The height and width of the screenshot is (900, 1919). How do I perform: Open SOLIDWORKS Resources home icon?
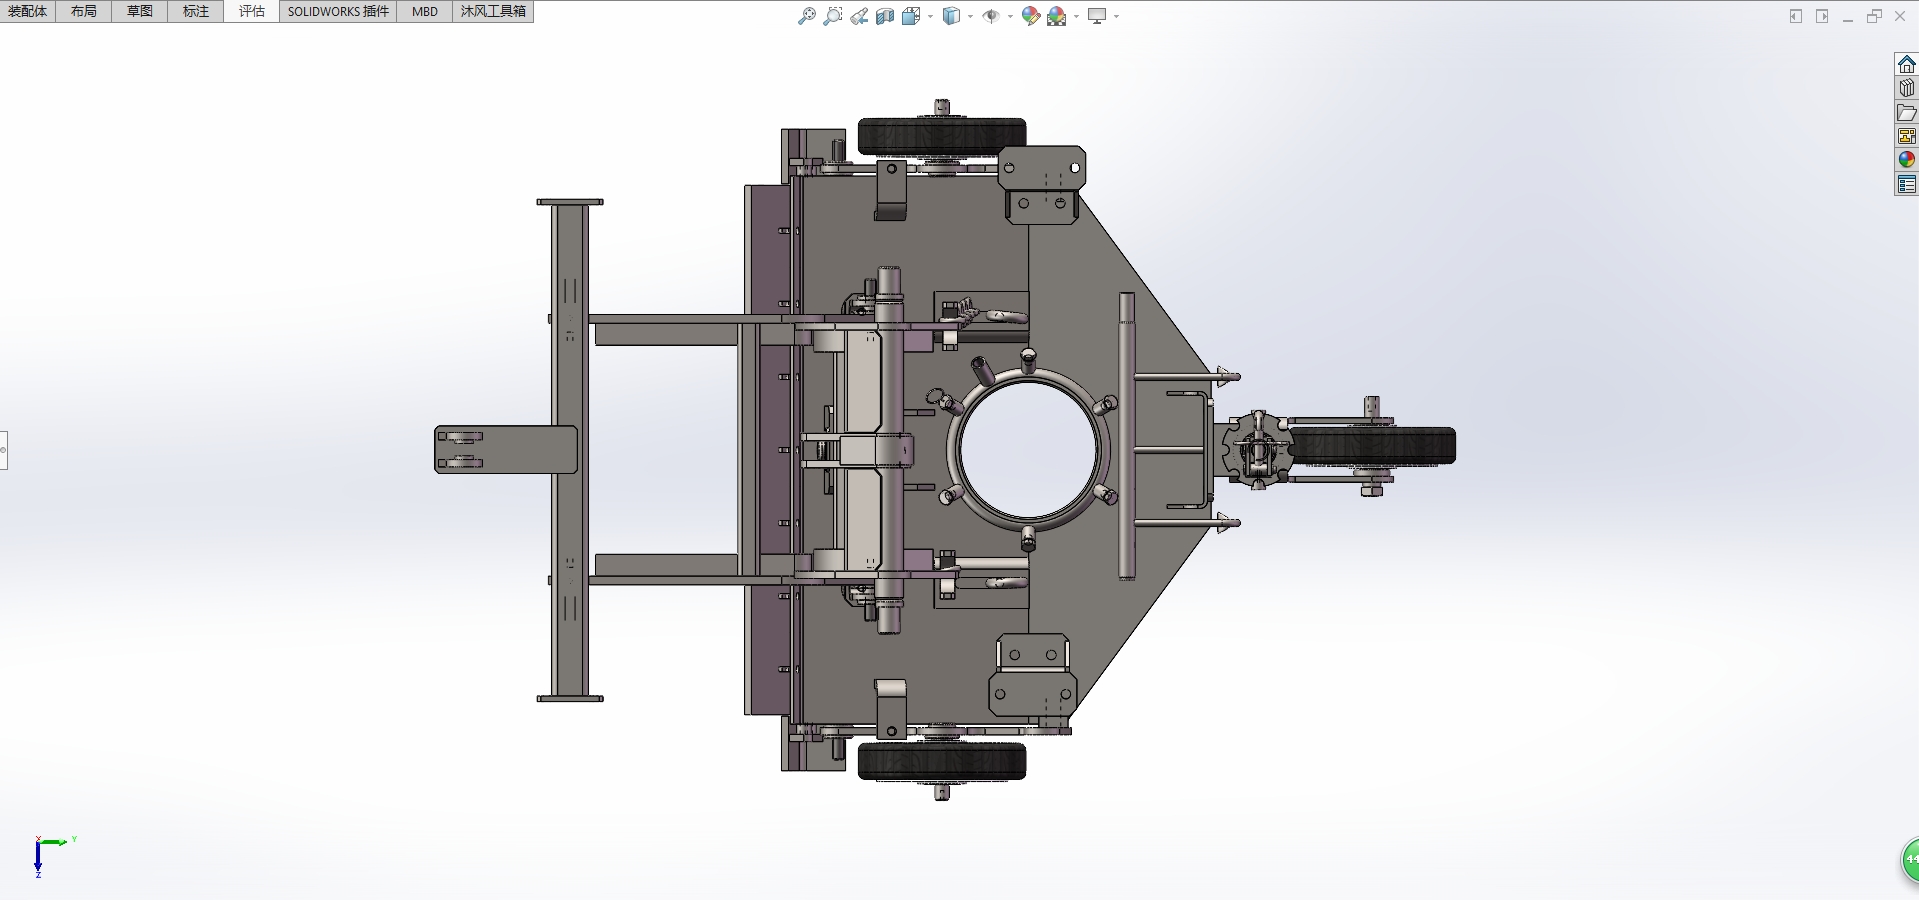click(1906, 64)
